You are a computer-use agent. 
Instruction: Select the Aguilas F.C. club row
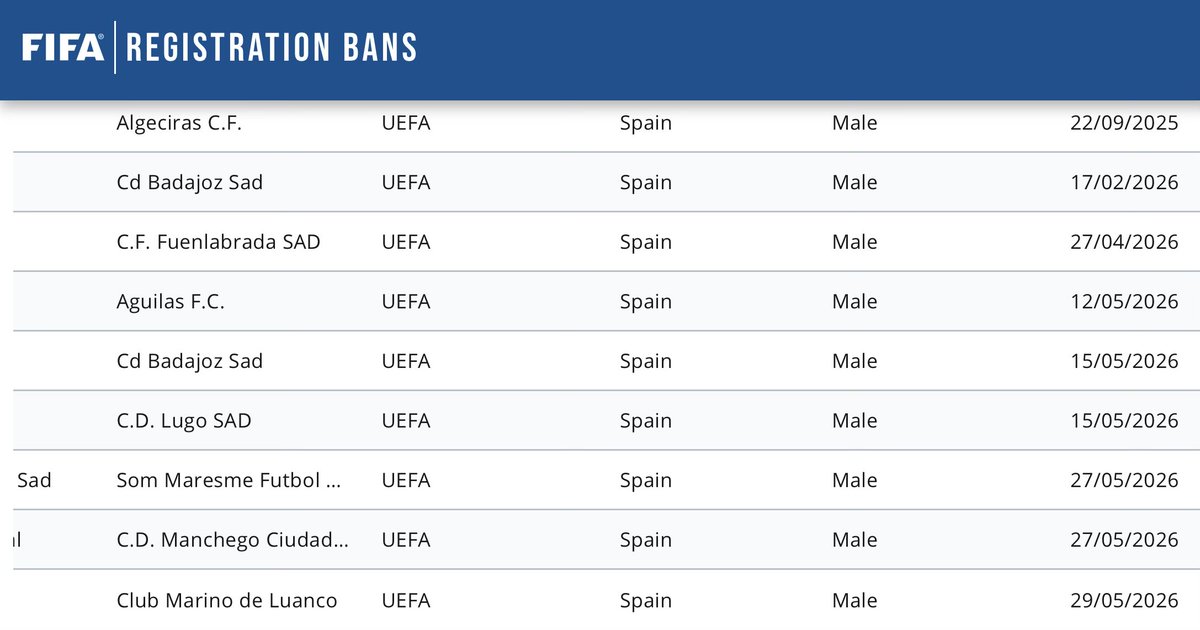click(x=607, y=301)
